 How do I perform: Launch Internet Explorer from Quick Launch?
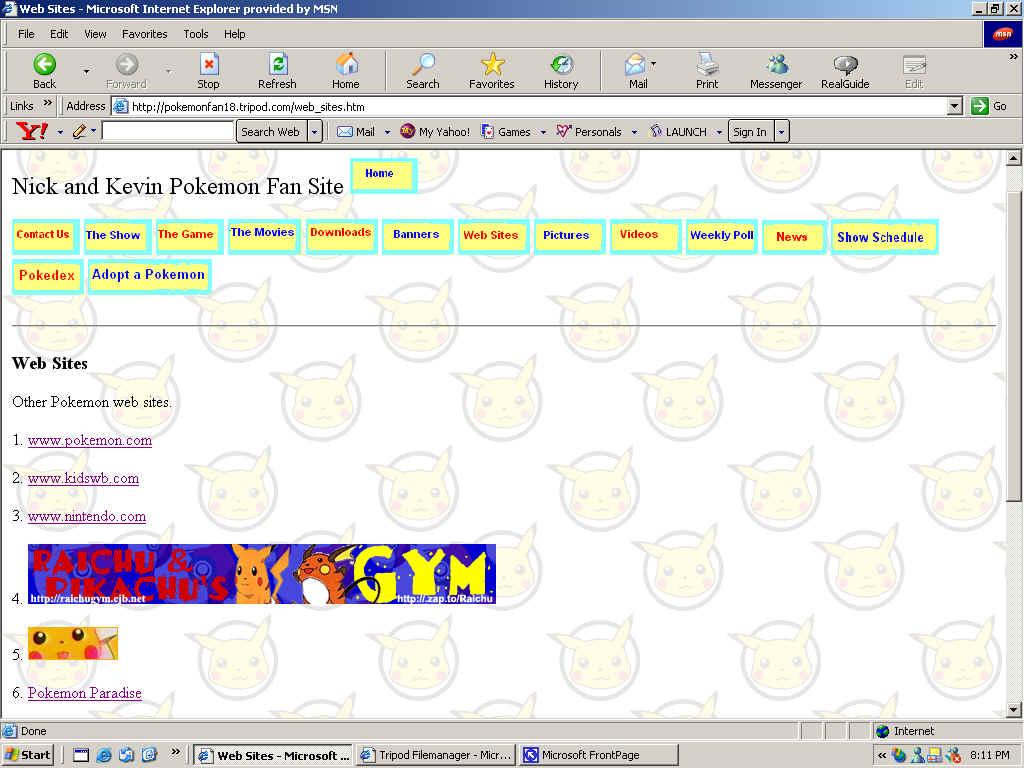[x=104, y=756]
